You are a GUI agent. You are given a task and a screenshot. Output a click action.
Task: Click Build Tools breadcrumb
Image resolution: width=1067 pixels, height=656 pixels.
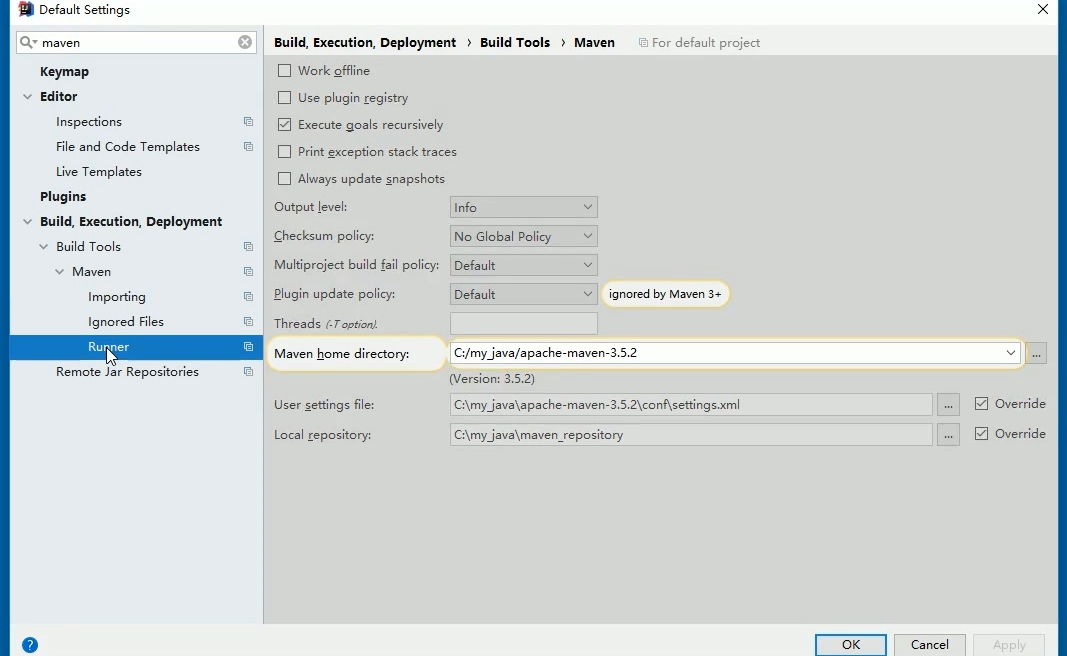coord(515,42)
